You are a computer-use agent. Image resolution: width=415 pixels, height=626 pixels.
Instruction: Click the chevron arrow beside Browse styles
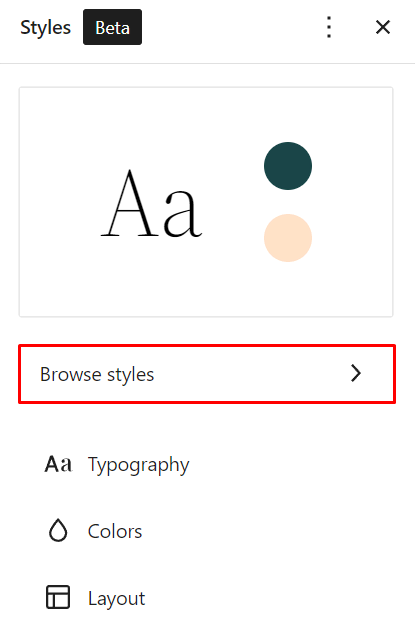pos(355,374)
